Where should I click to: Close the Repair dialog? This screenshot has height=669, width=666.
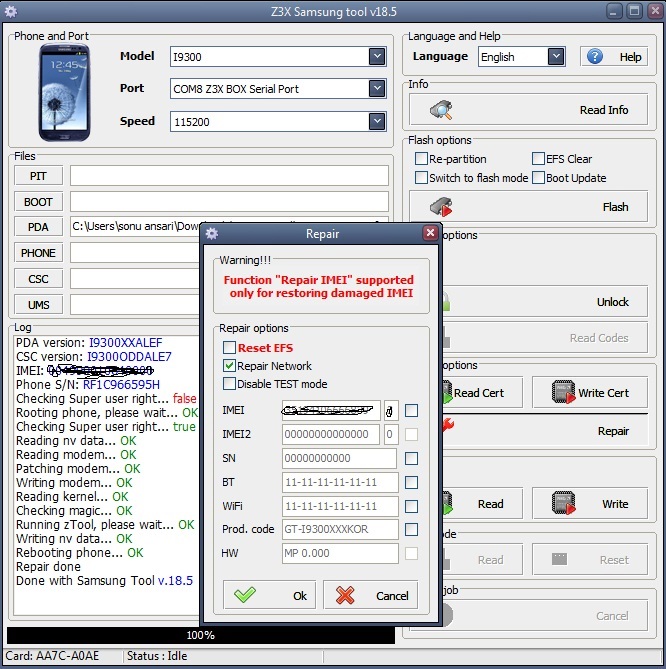tap(430, 233)
